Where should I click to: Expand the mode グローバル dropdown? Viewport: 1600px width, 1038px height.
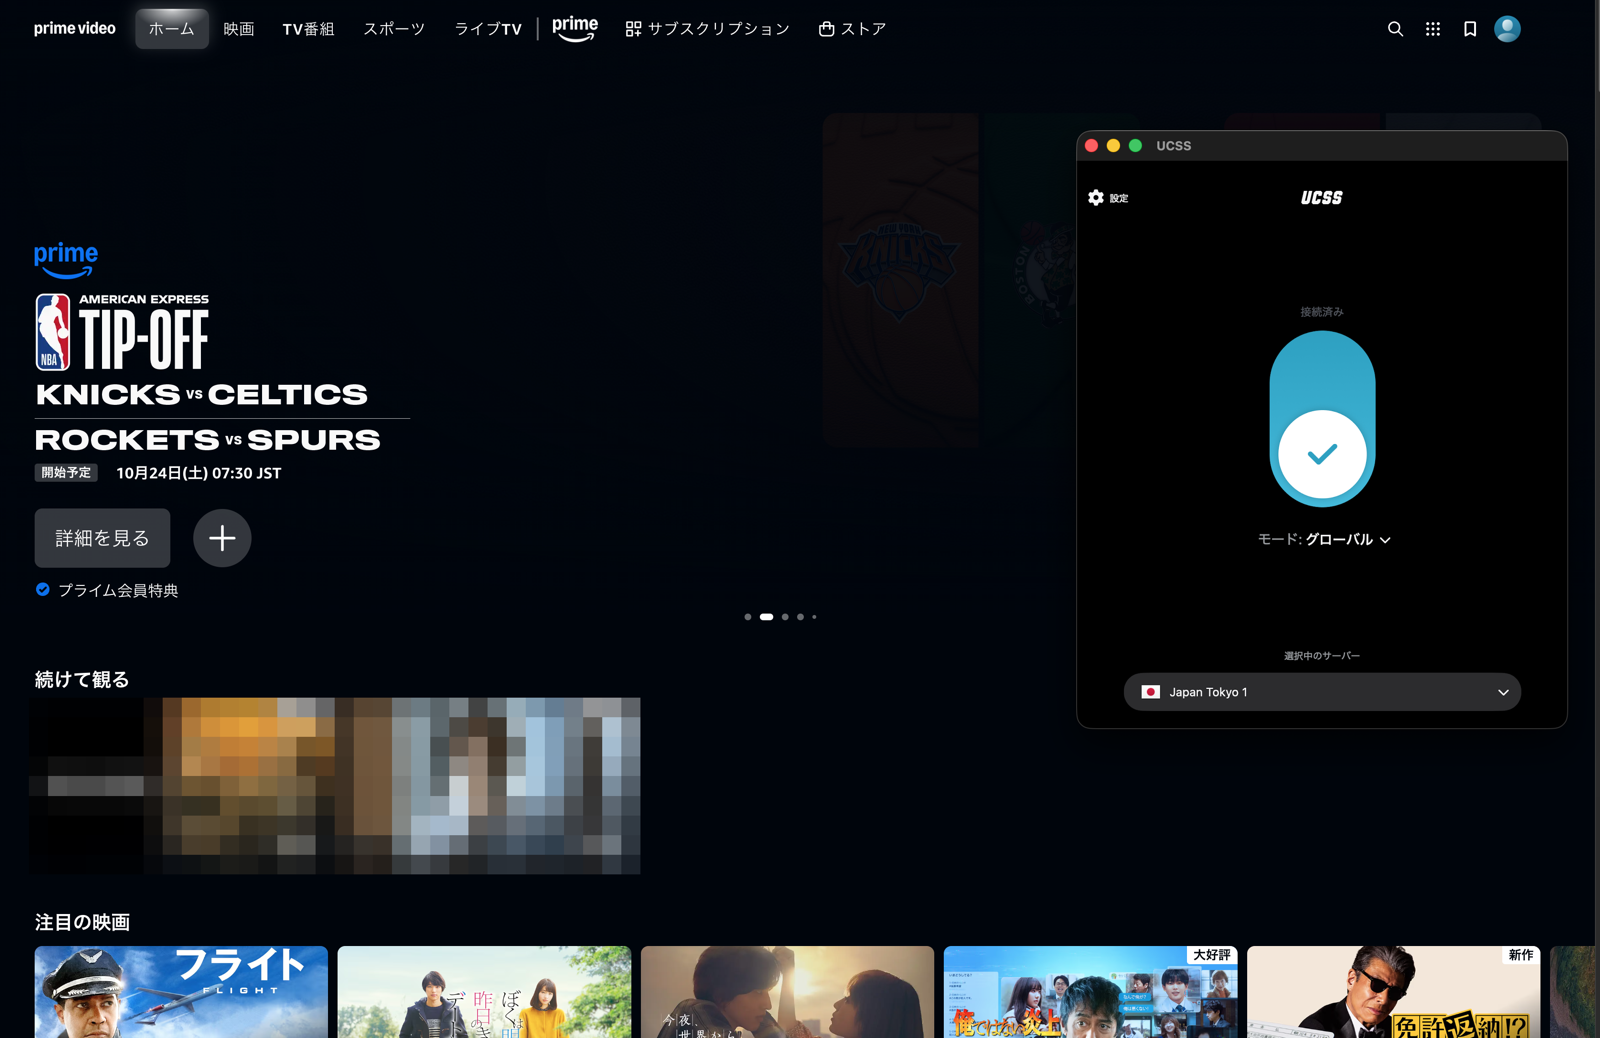[1324, 539]
